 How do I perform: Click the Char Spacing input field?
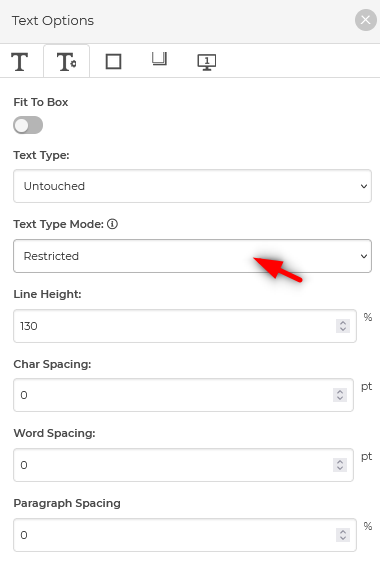point(184,395)
